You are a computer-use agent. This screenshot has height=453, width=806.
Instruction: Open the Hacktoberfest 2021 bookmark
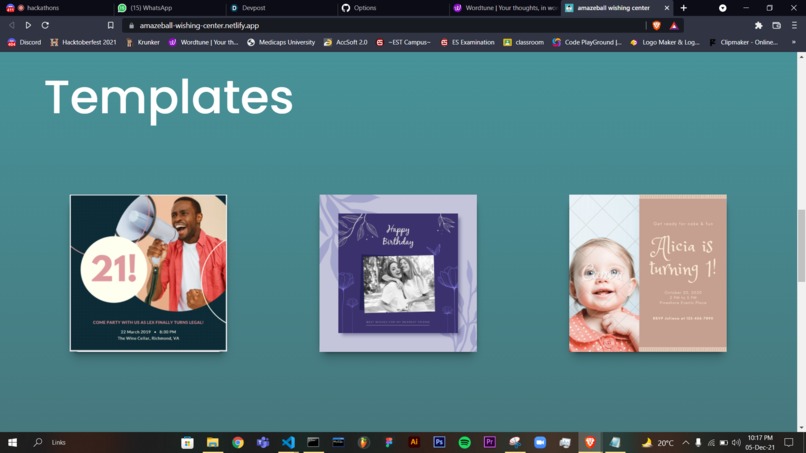[83, 42]
